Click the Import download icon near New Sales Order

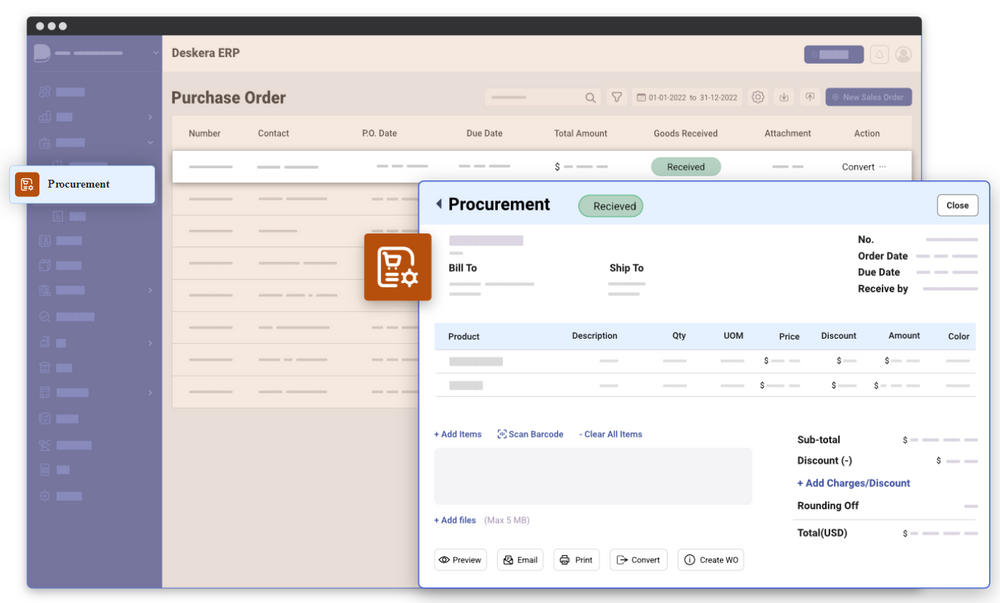pos(784,97)
